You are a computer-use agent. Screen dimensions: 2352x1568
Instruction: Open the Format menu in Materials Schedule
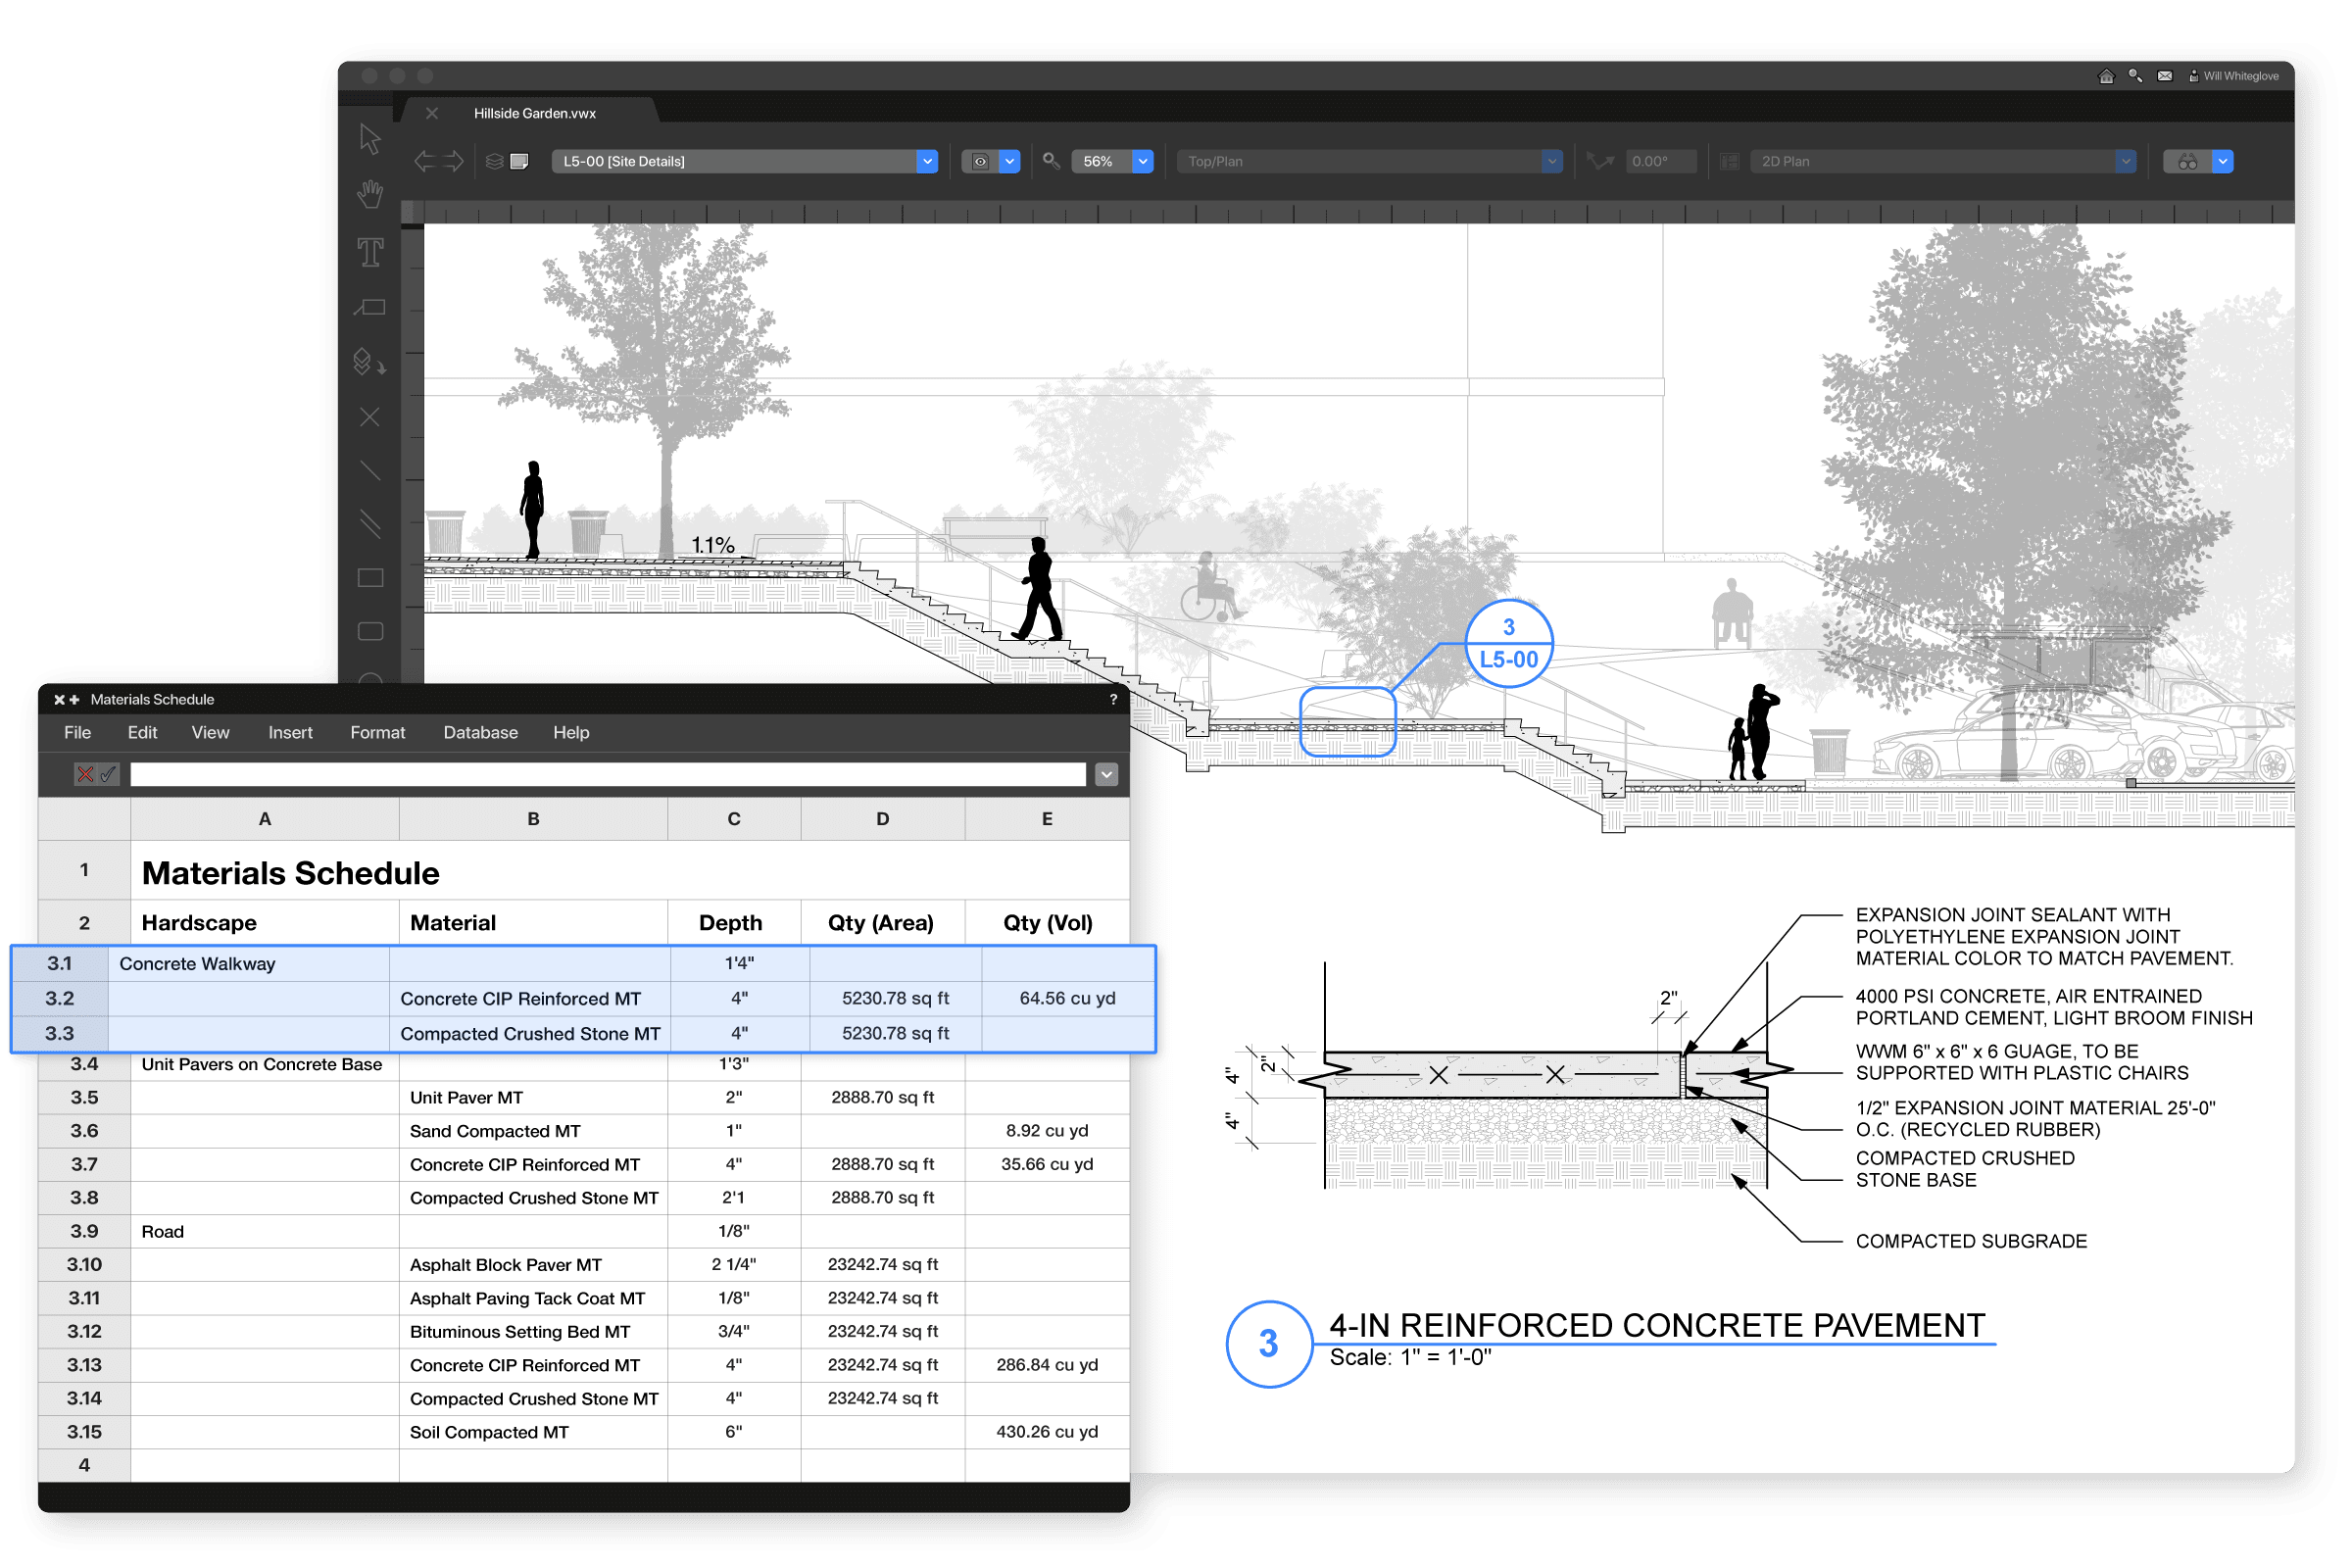pos(377,732)
